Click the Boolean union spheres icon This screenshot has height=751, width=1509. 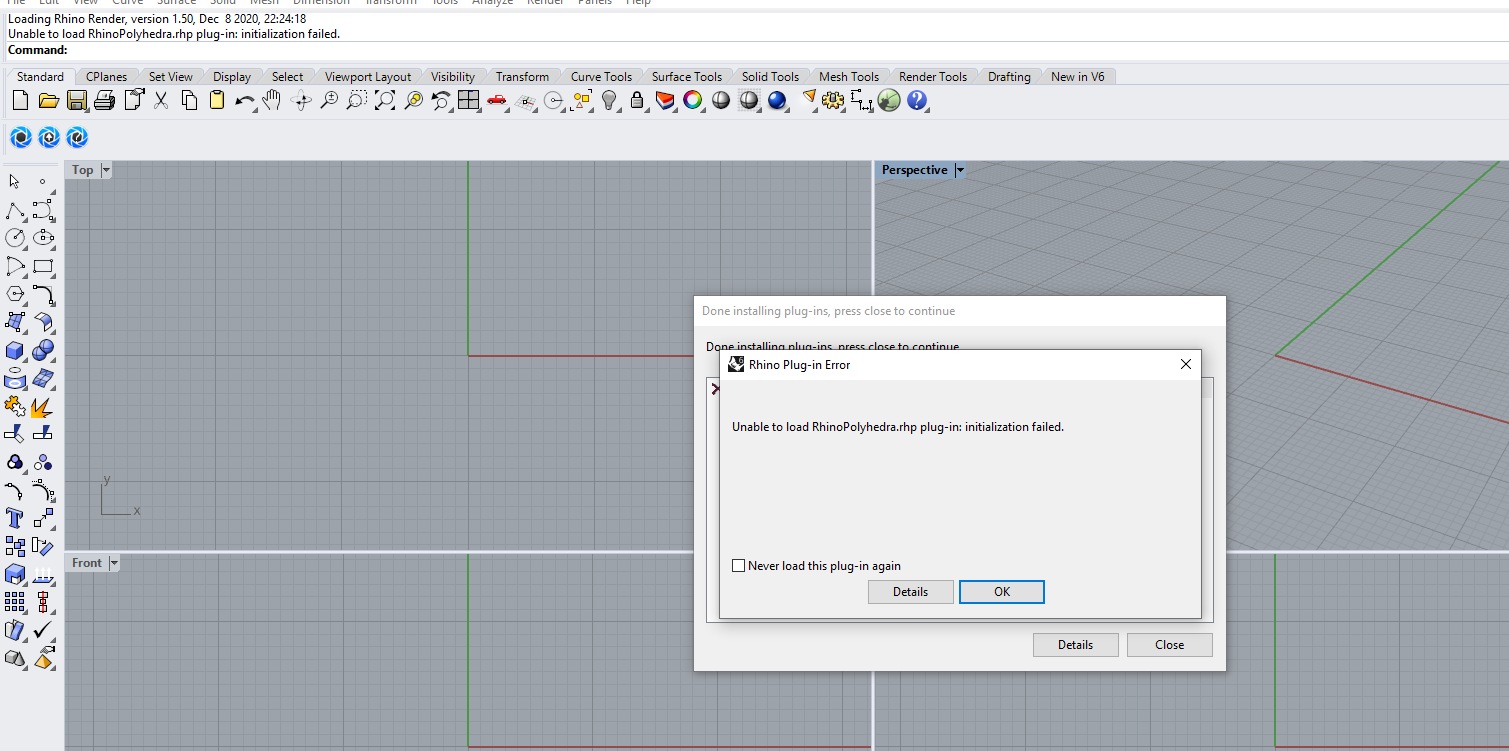43,350
